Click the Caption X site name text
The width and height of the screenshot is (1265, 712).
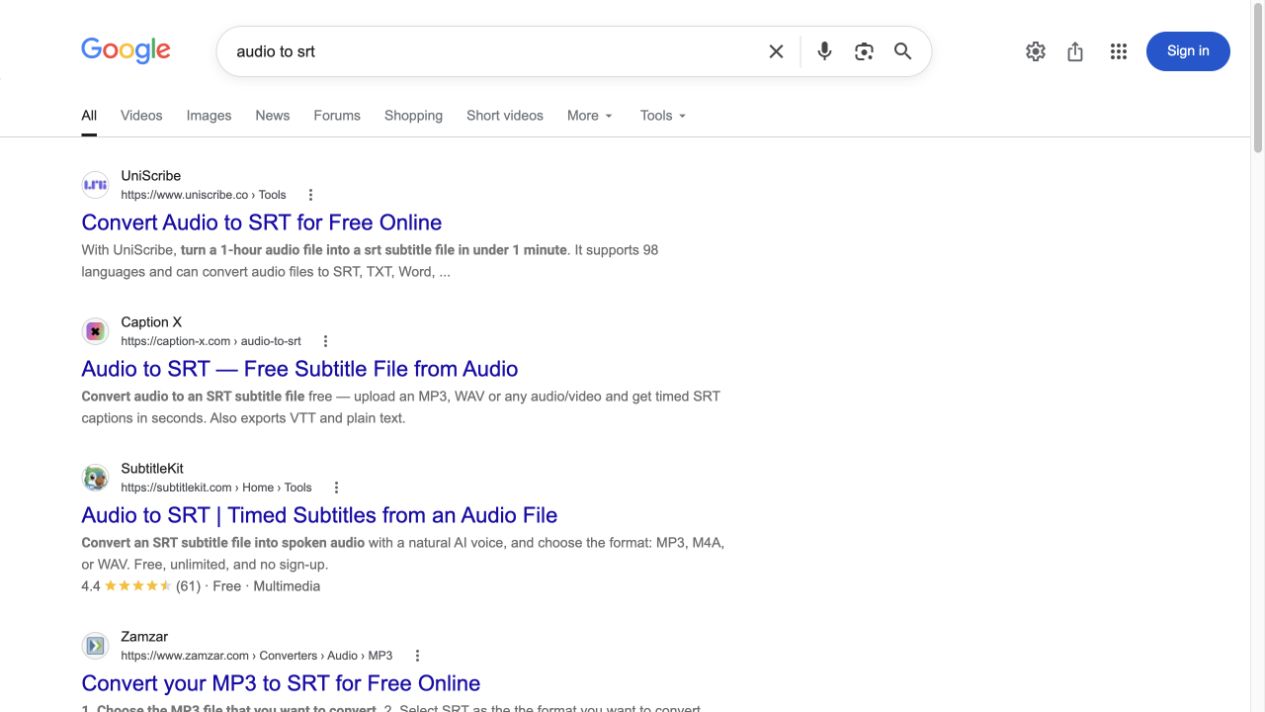point(151,322)
